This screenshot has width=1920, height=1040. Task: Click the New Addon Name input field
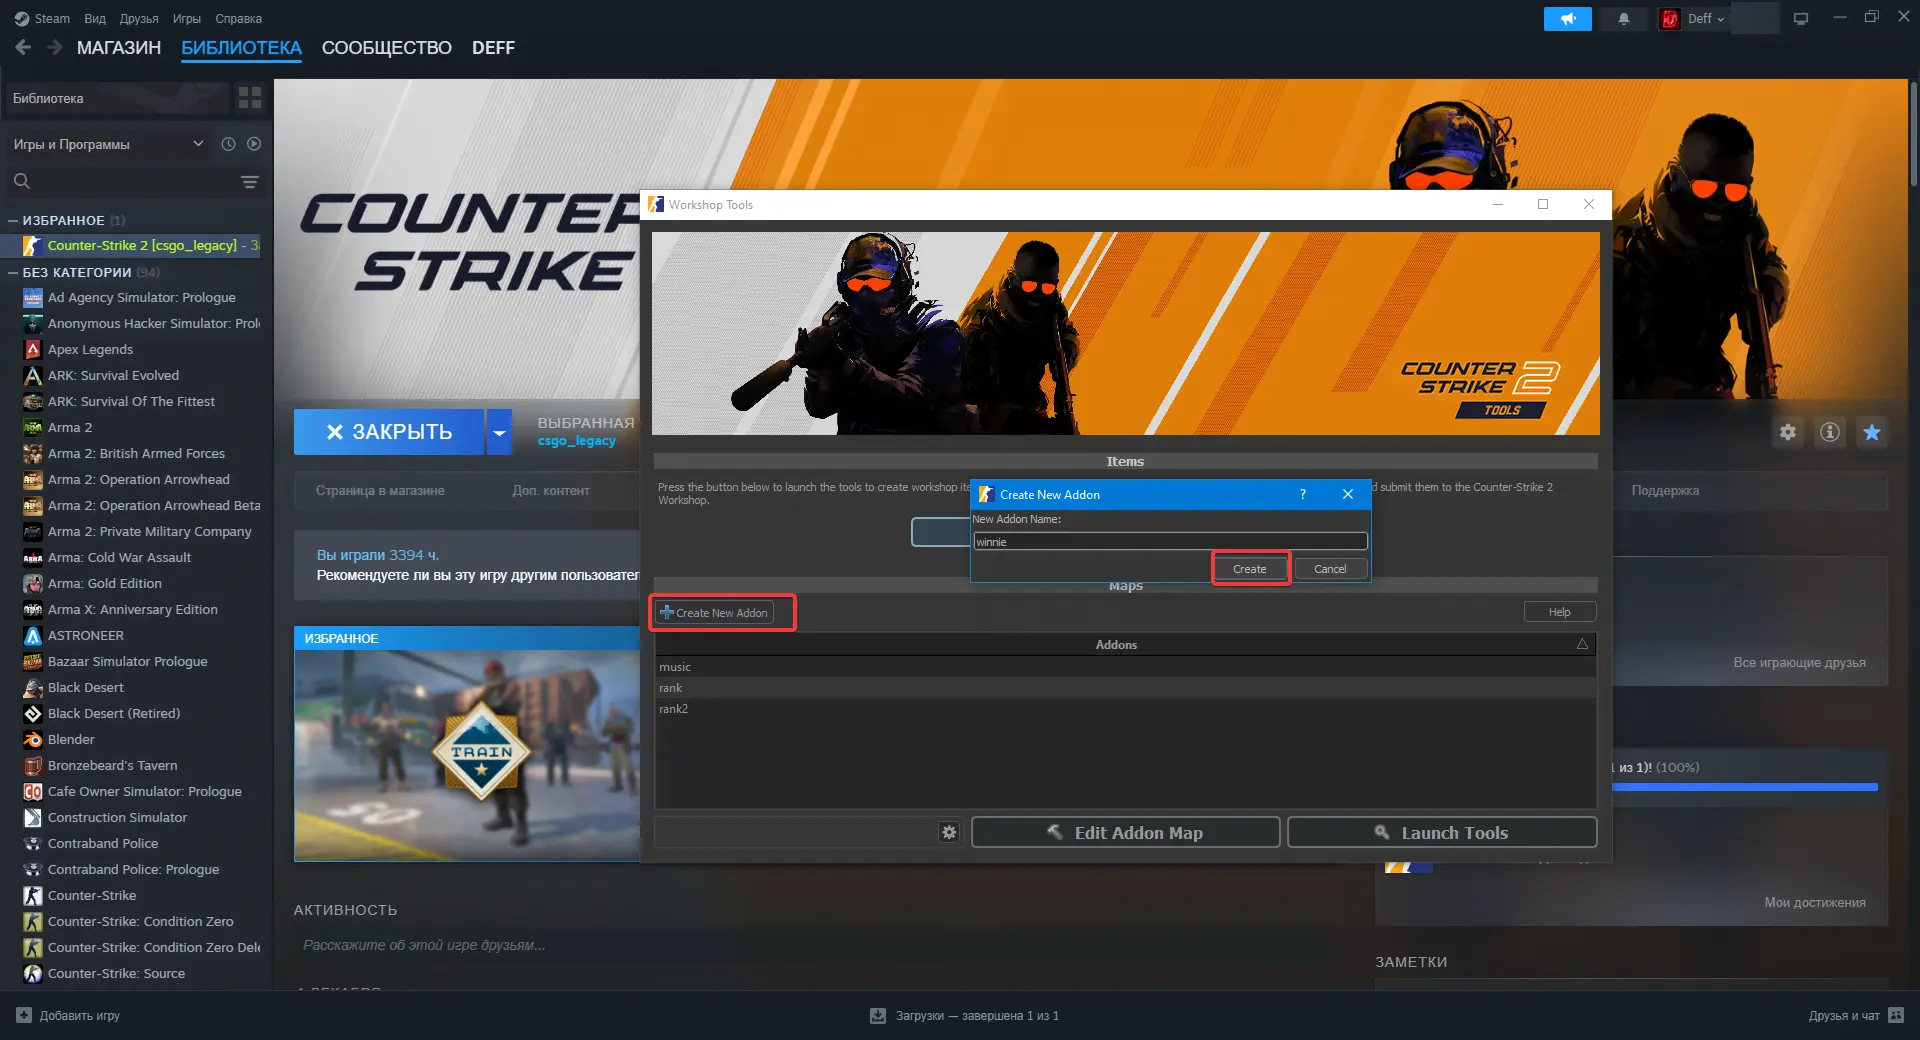click(x=1171, y=541)
